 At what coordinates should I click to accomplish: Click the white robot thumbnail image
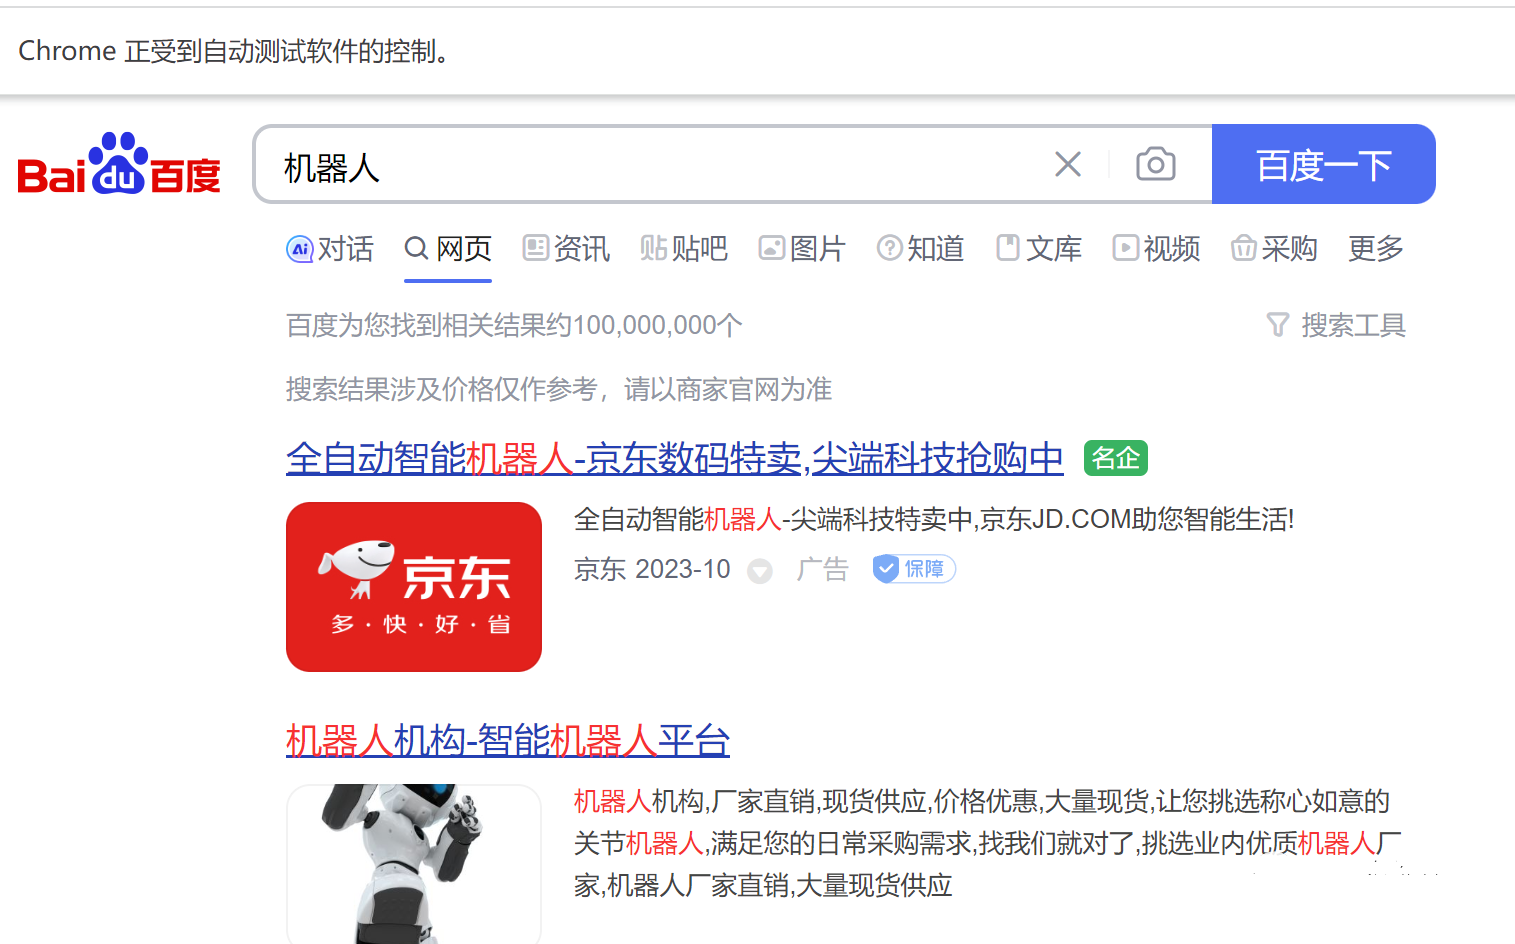point(414,864)
